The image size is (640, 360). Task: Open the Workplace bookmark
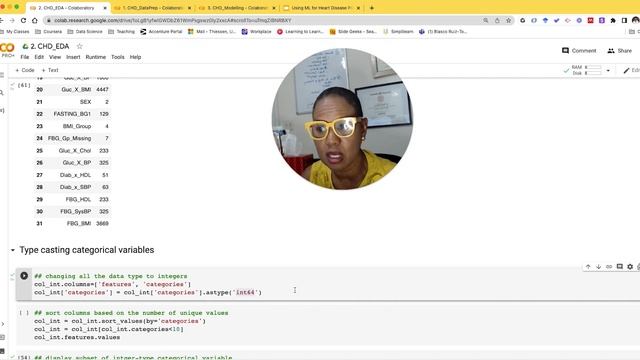pos(256,31)
